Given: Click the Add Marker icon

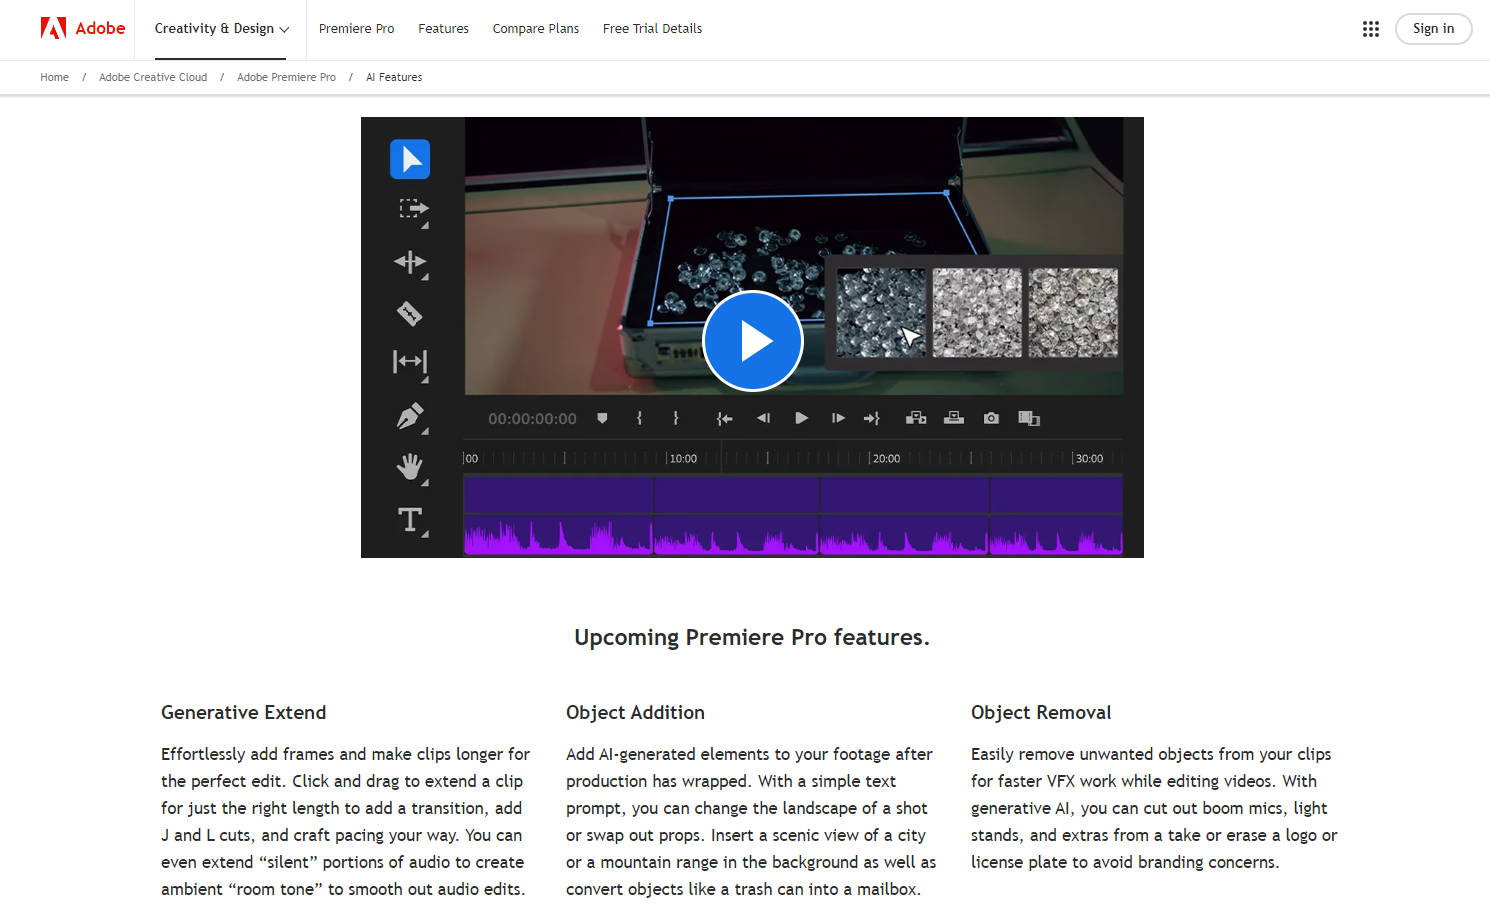Looking at the screenshot, I should (x=602, y=418).
